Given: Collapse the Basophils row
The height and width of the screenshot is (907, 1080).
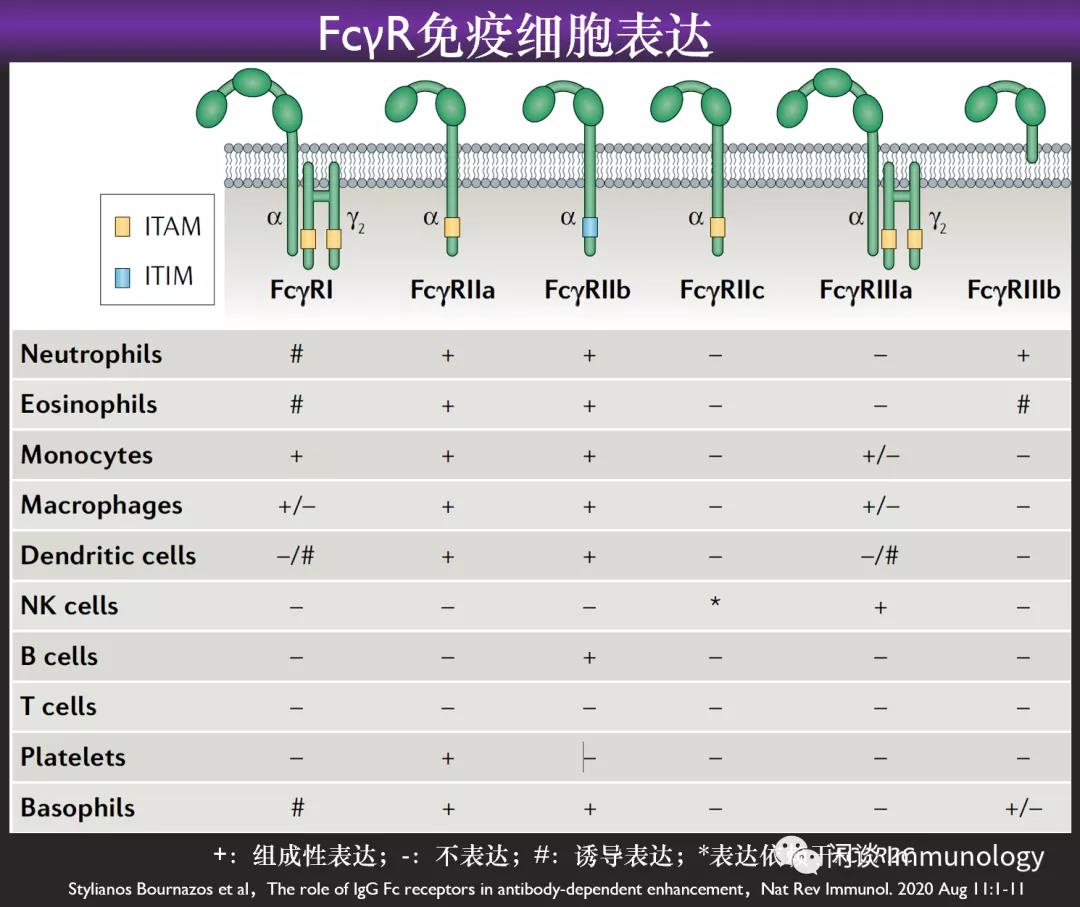Looking at the screenshot, I should point(77,807).
